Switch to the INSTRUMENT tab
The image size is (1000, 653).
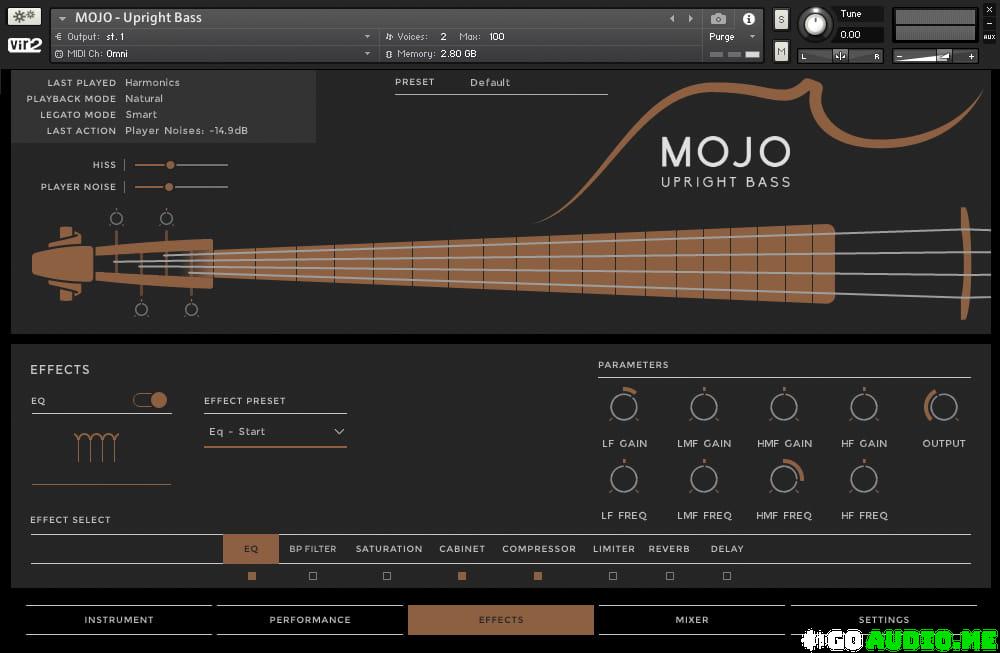[x=119, y=620]
